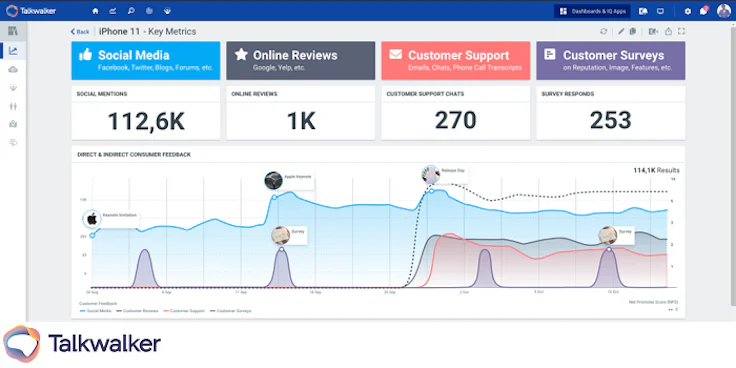Click the first Survey marker near 11 Sep
This screenshot has width=736, height=368.
281,235
